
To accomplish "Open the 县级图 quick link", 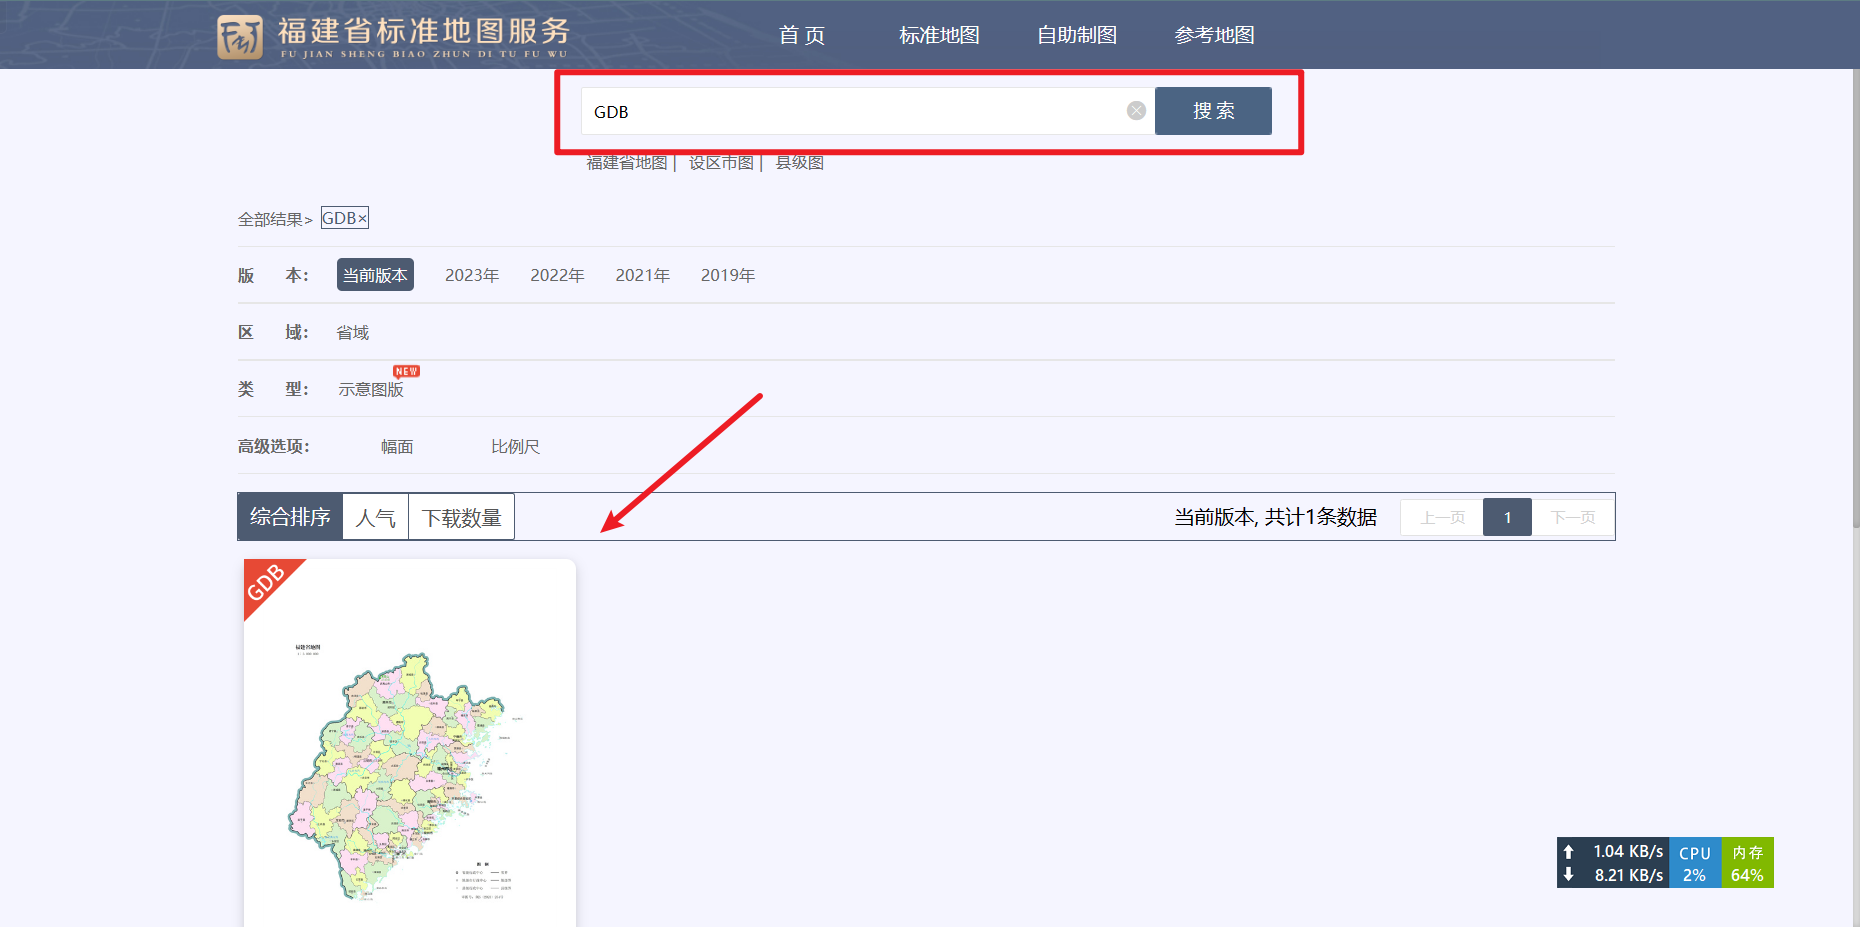I will pos(800,163).
